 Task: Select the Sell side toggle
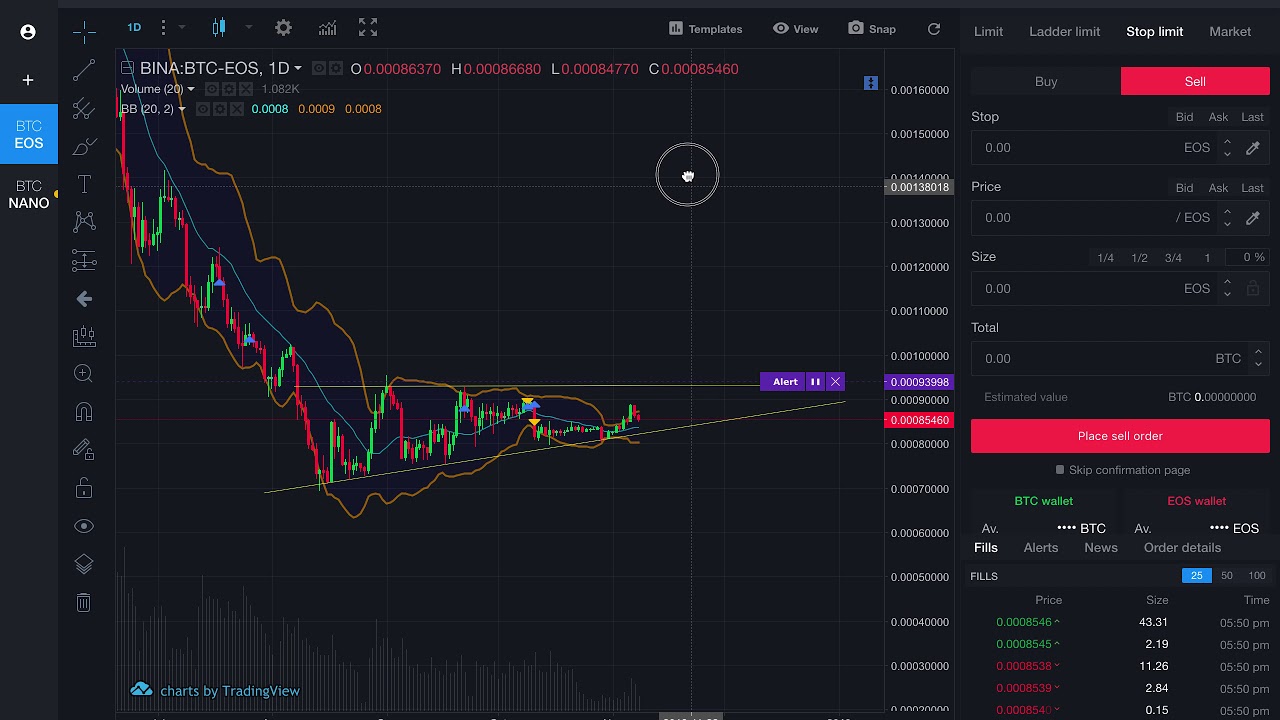(x=1195, y=81)
